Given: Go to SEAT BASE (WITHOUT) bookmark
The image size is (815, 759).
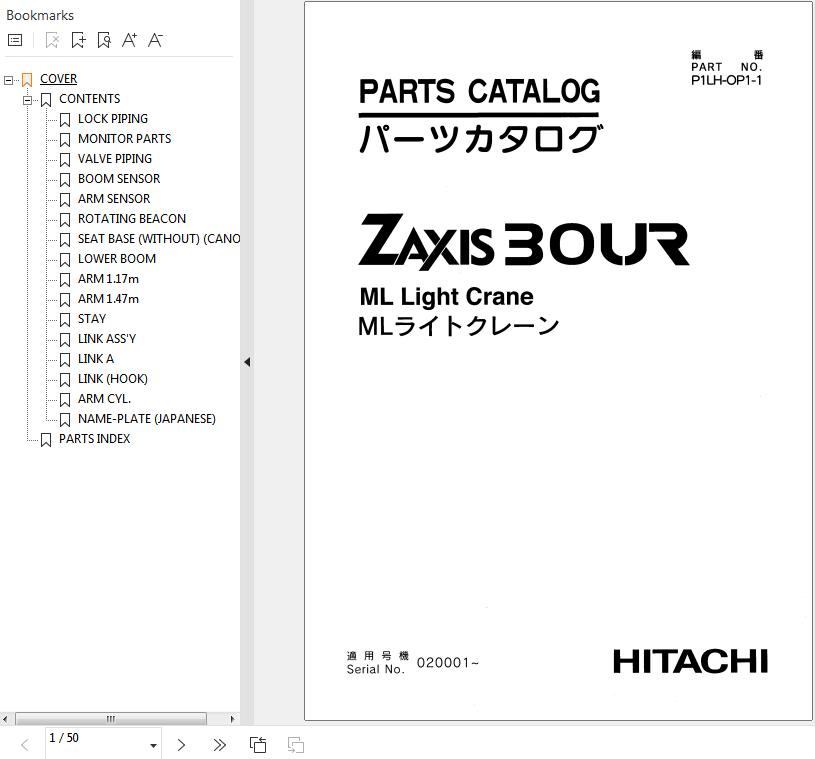Looking at the screenshot, I should point(159,239).
